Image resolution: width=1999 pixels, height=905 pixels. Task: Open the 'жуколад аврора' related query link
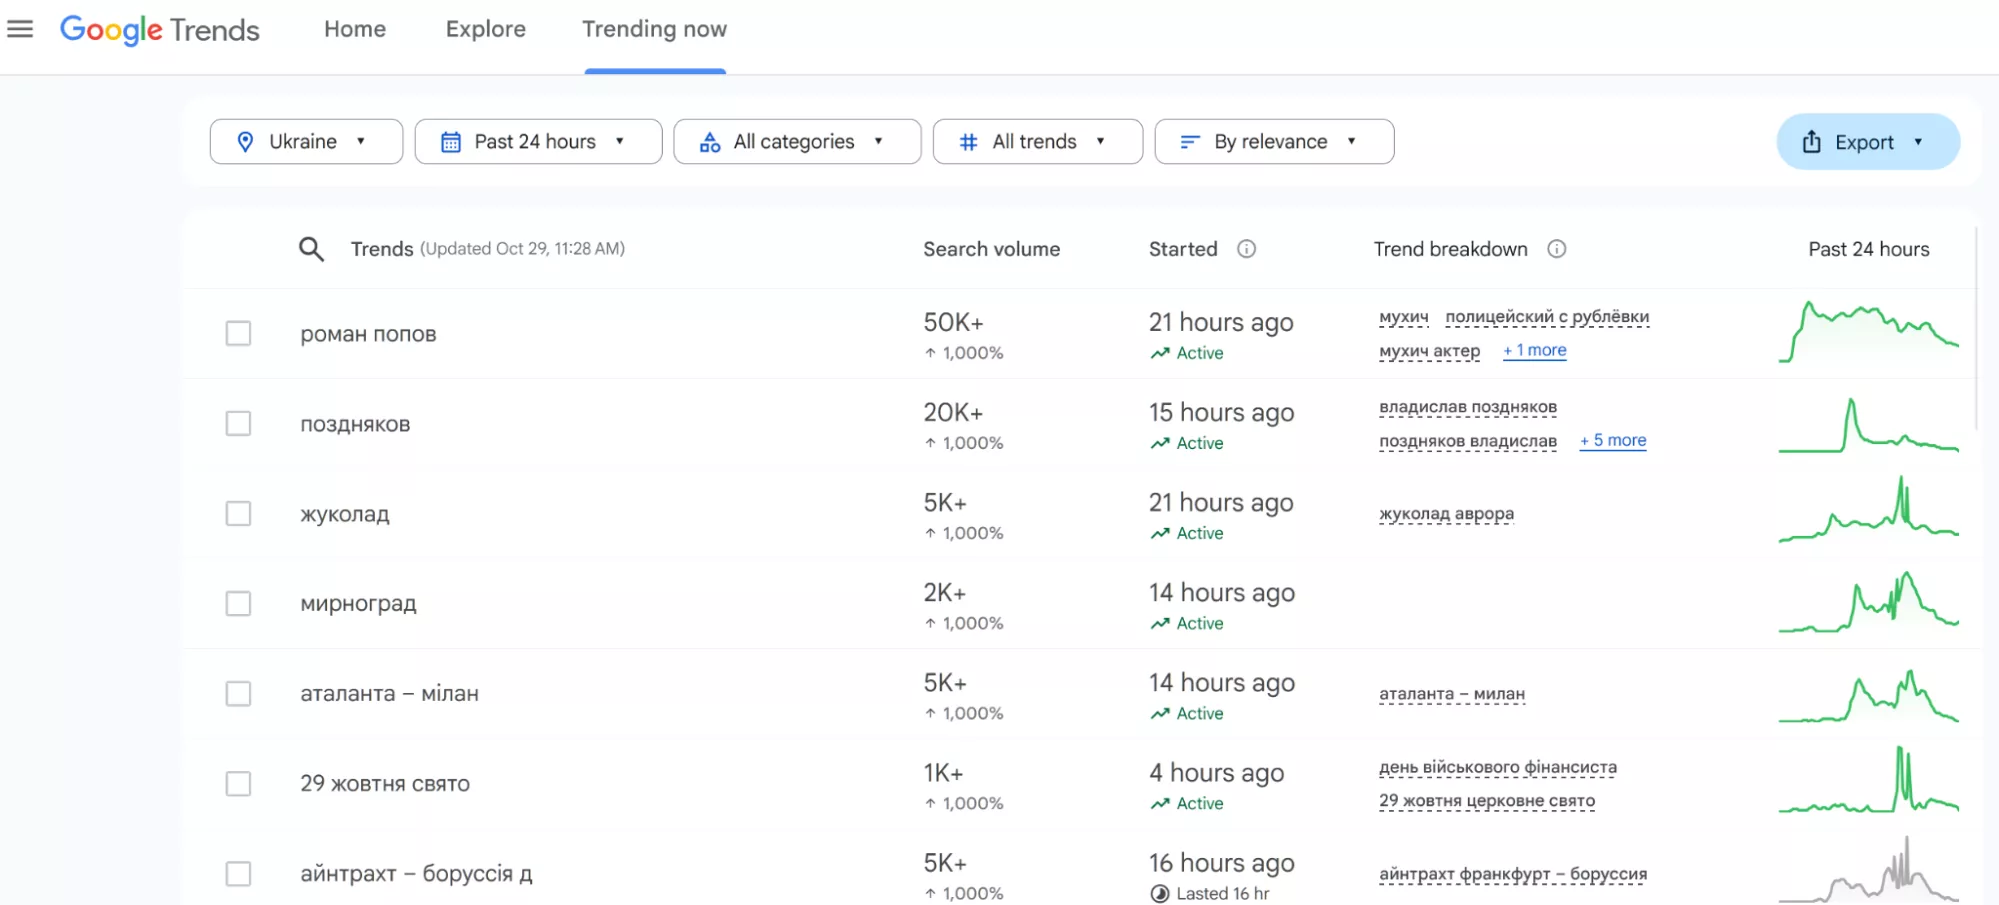click(1446, 513)
